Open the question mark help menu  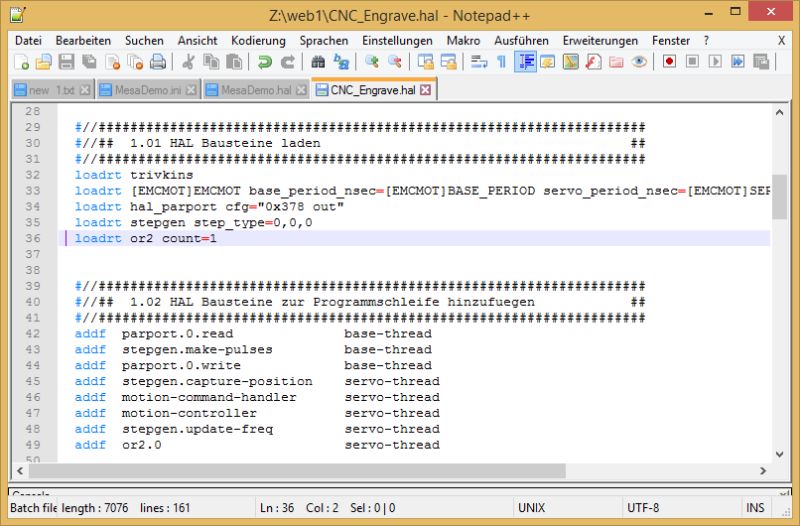click(x=706, y=41)
